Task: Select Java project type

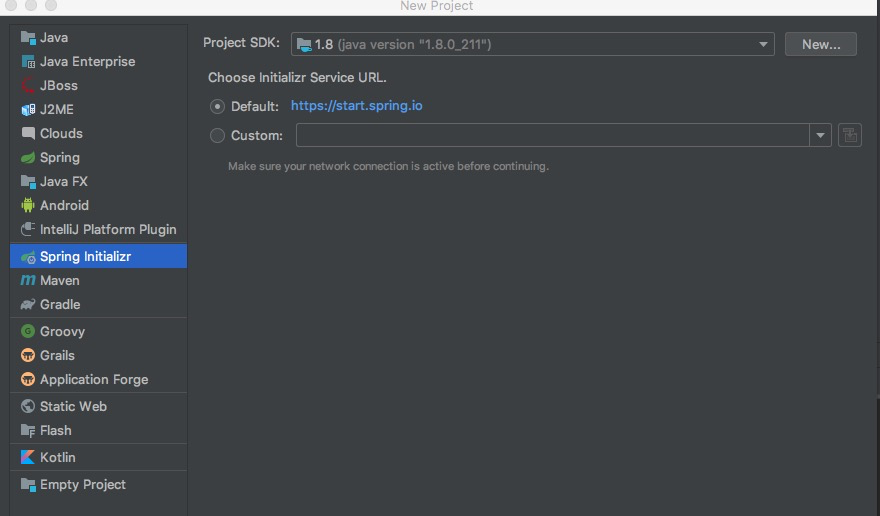Action: click(x=98, y=38)
